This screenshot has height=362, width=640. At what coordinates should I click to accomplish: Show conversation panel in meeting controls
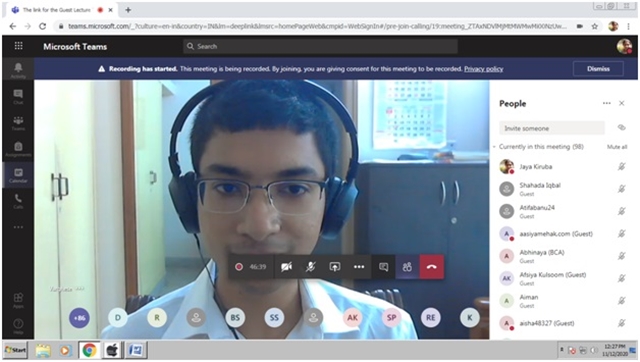(x=383, y=267)
